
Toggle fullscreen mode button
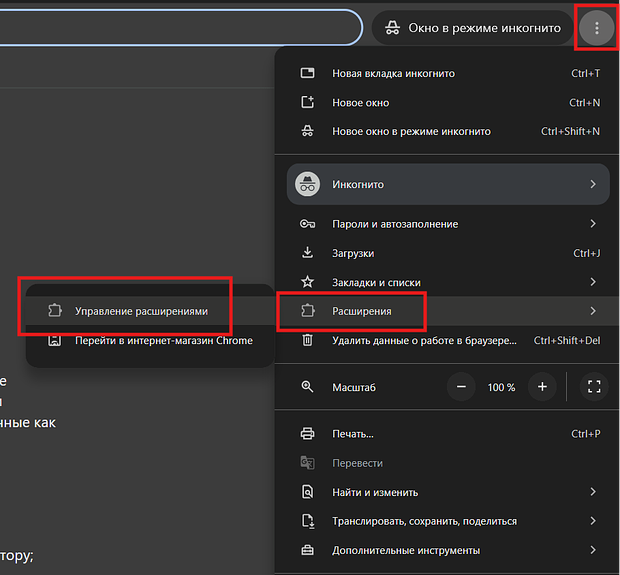[x=594, y=387]
